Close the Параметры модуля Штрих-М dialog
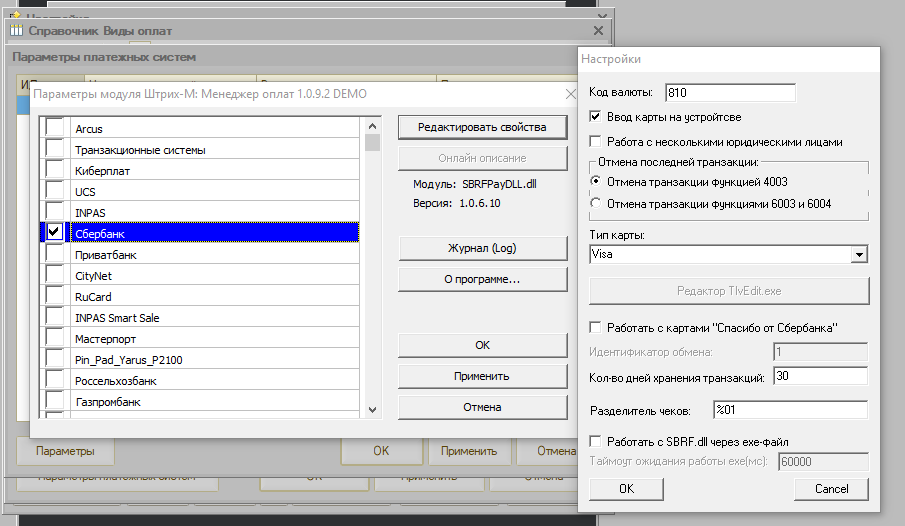The height and width of the screenshot is (526, 905). 571,94
